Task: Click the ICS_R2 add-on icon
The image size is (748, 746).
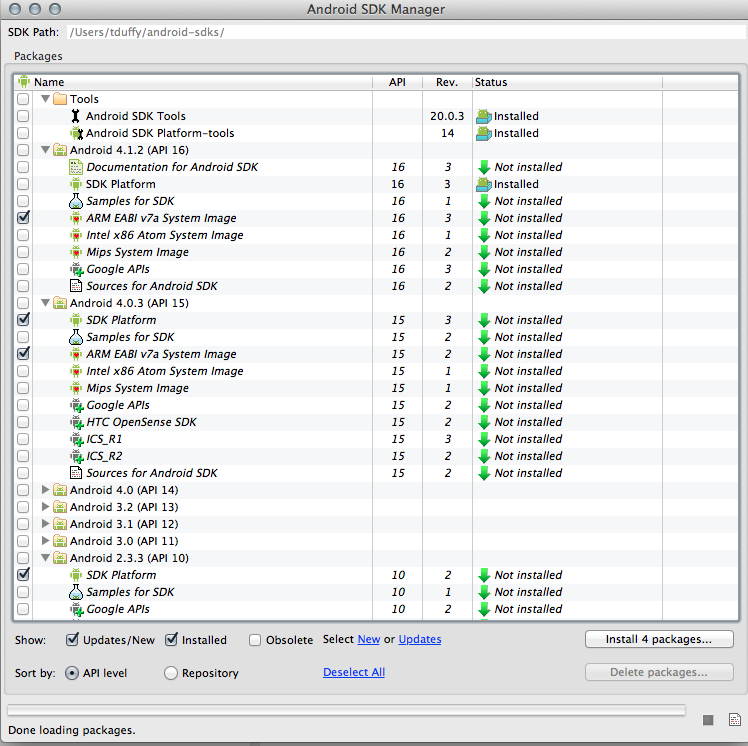Action: [77, 456]
